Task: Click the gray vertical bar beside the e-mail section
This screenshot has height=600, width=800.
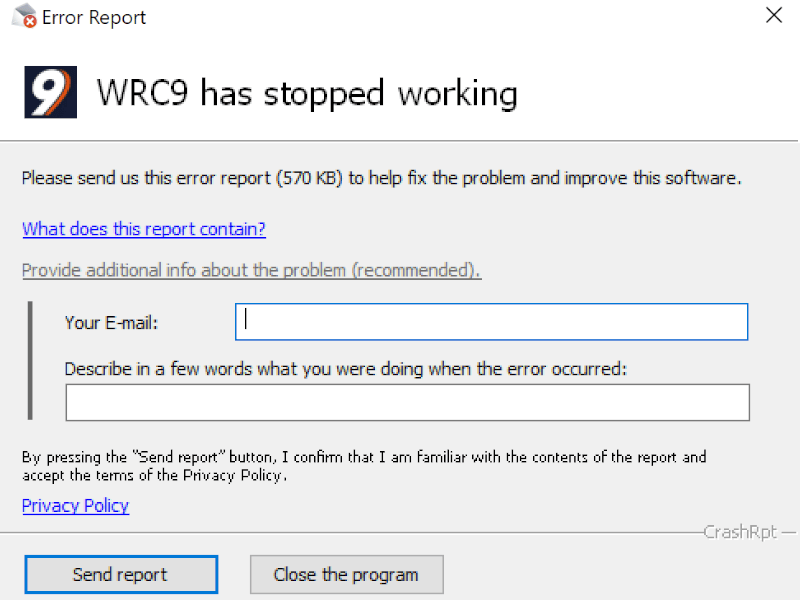Action: coord(31,359)
